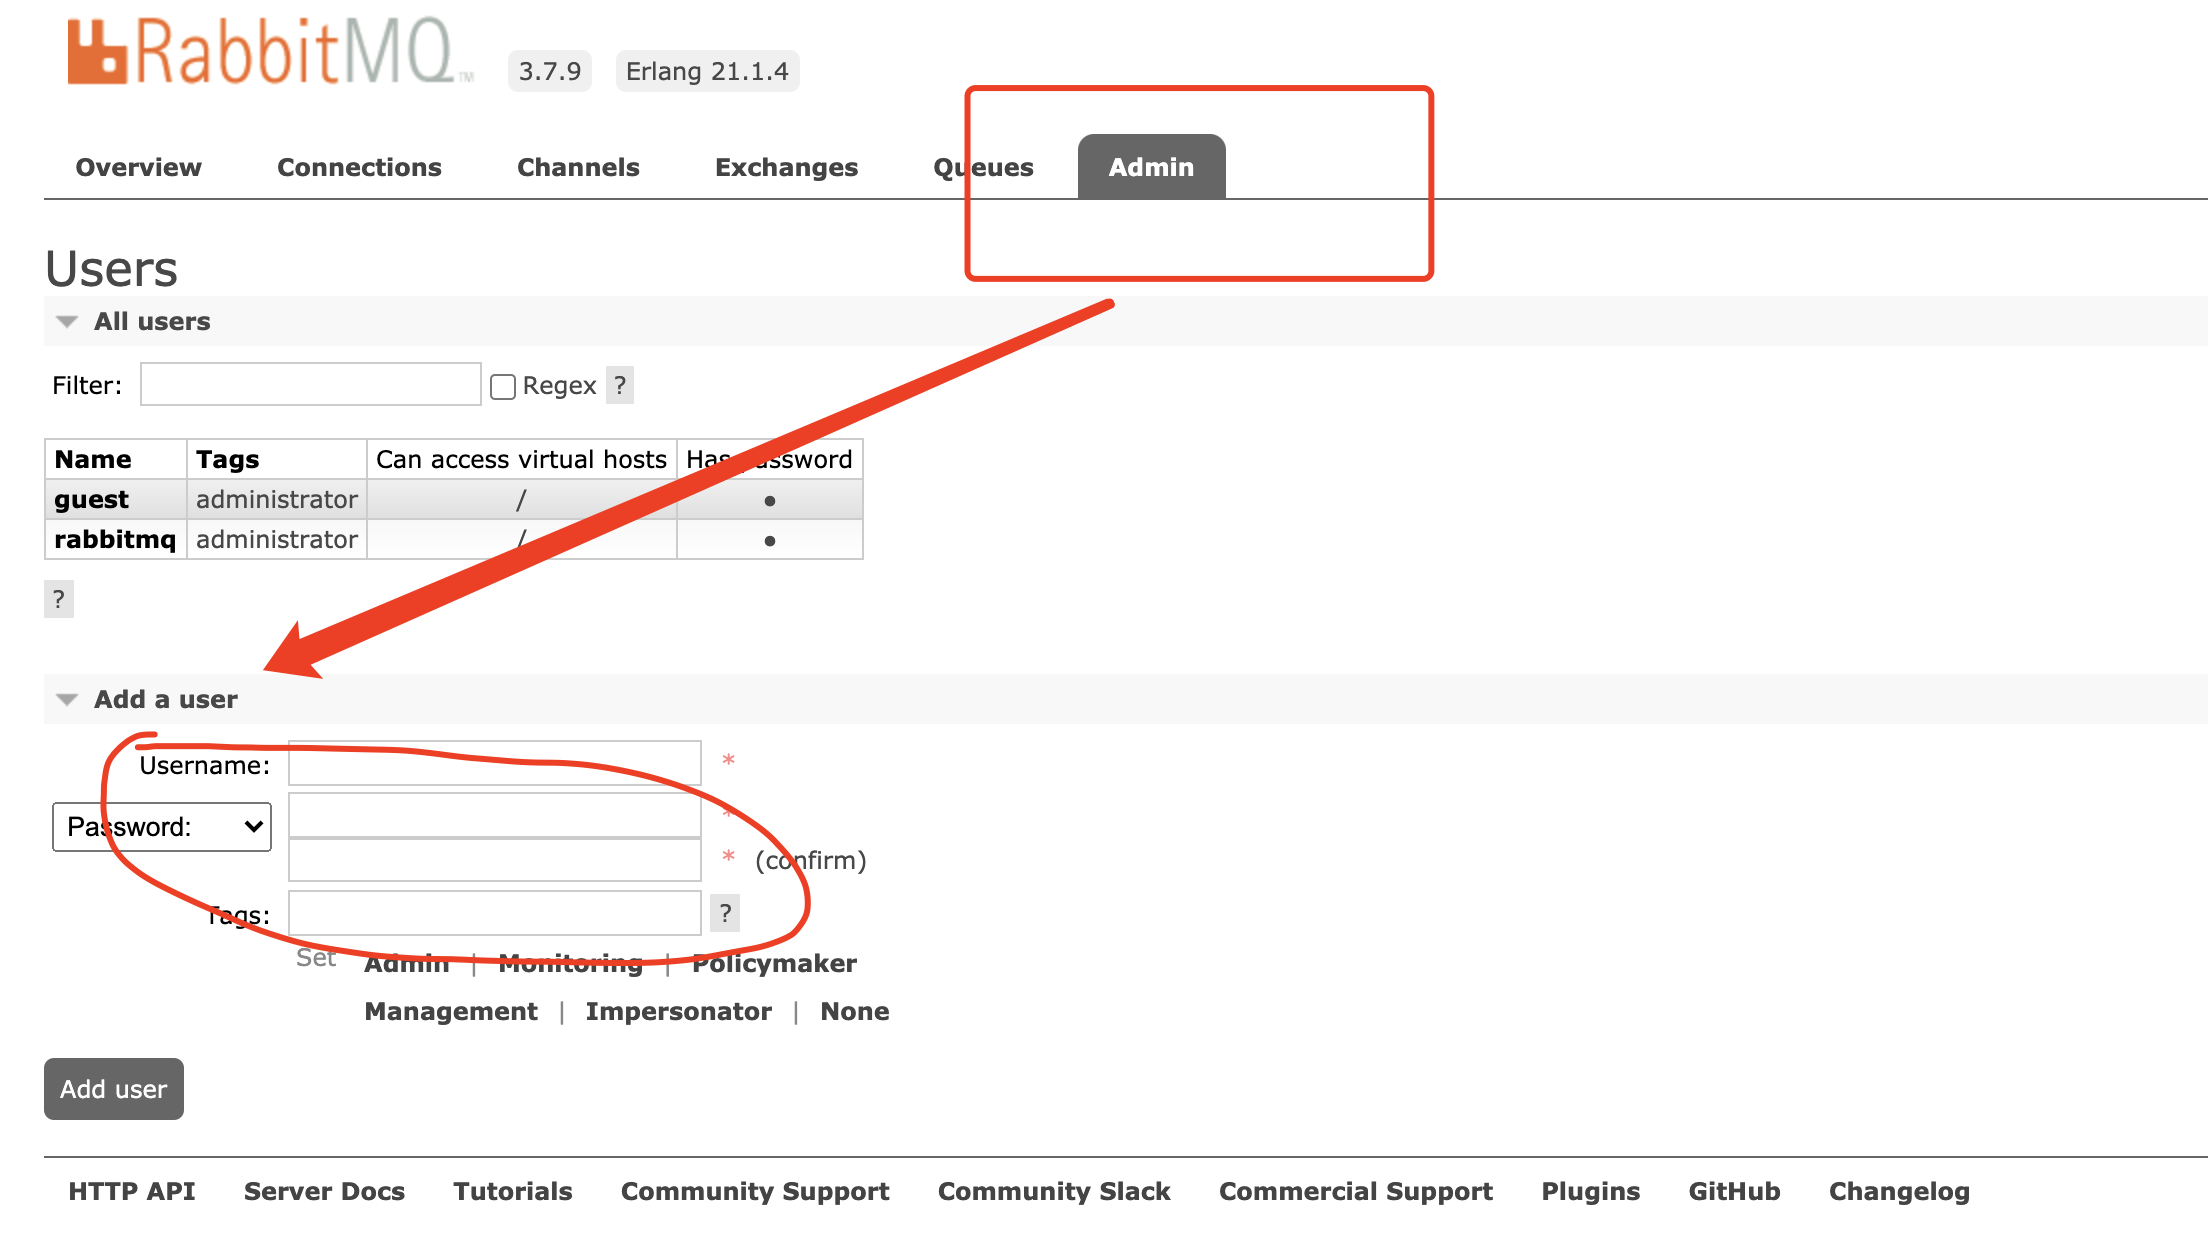Focus the Username input field

495,763
